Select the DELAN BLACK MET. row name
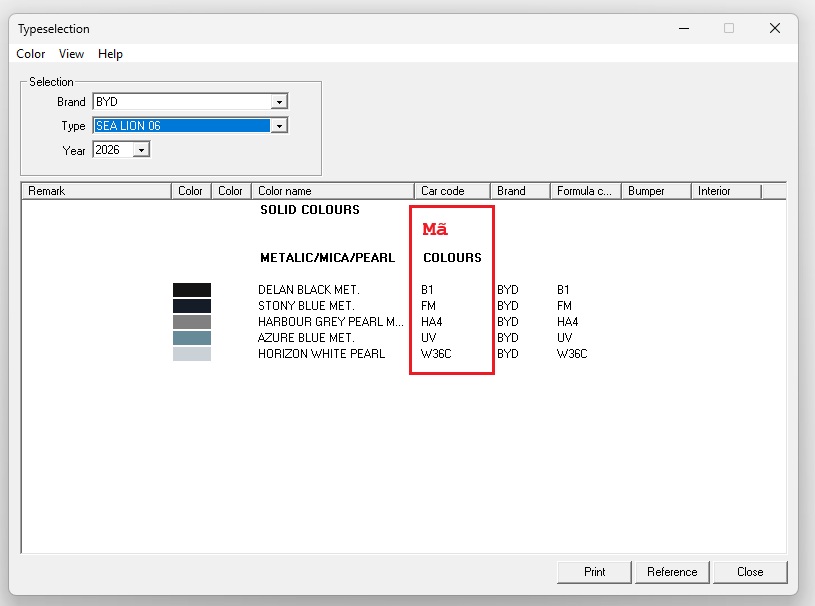The image size is (815, 606). 309,290
